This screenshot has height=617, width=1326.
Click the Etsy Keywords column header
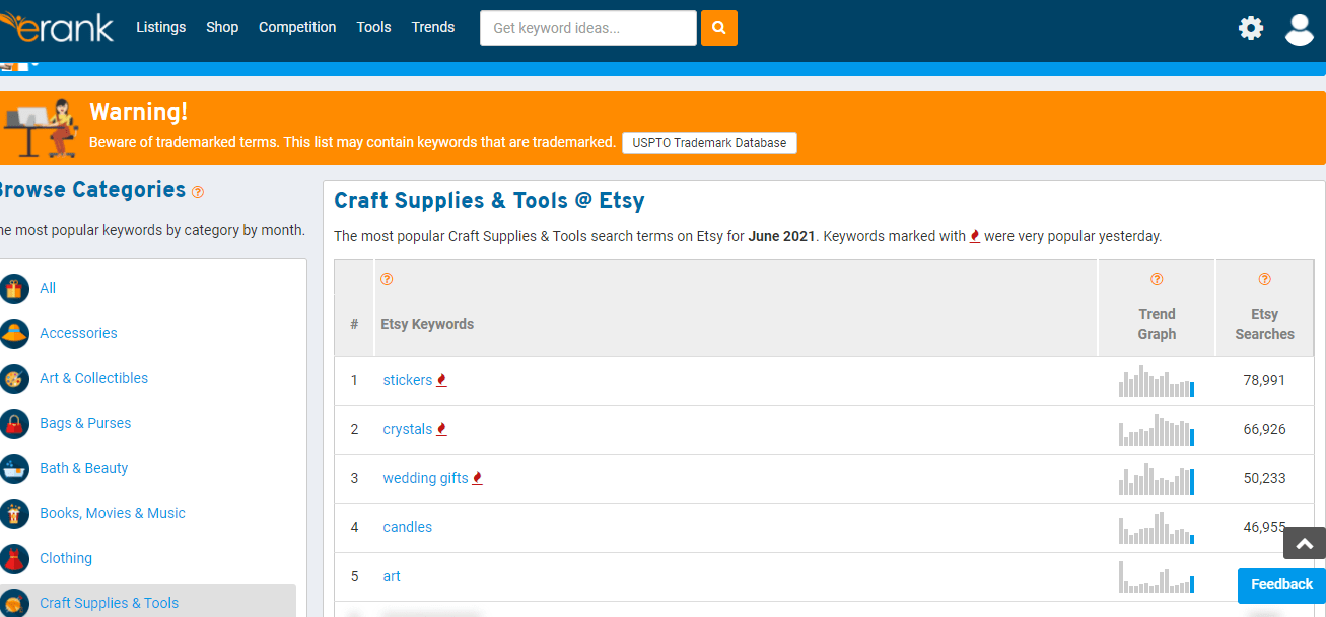click(x=427, y=324)
